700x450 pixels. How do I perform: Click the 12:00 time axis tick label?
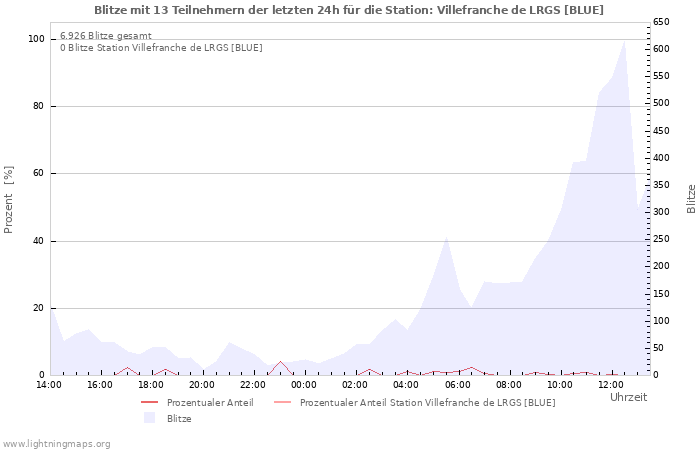pos(610,384)
